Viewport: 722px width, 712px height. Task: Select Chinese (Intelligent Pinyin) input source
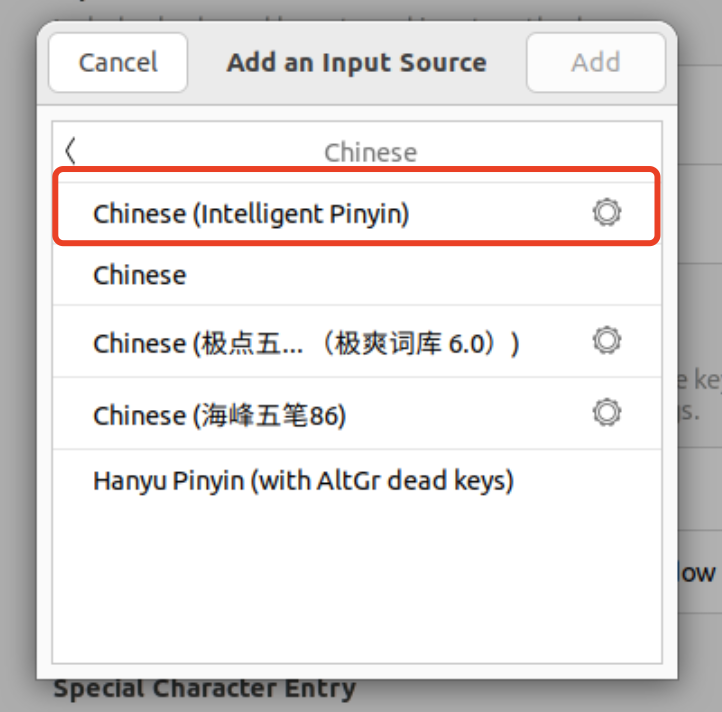[251, 214]
